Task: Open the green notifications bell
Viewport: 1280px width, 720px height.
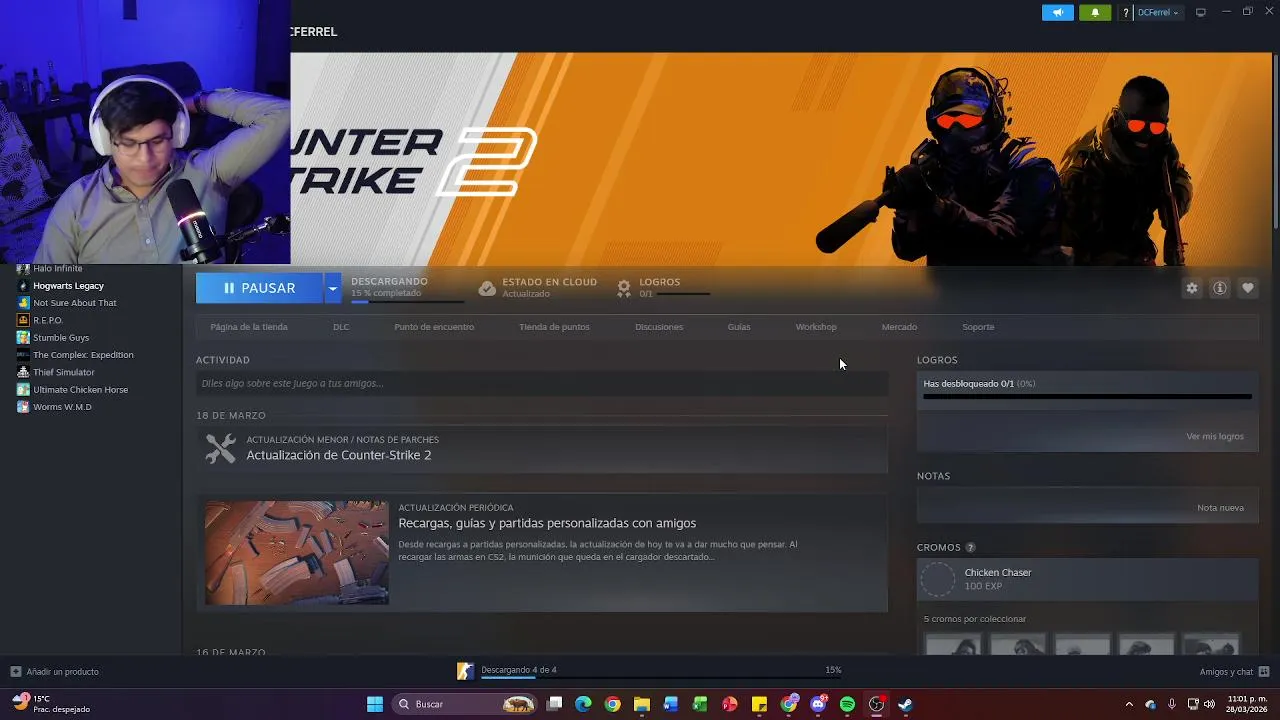Action: coord(1095,13)
